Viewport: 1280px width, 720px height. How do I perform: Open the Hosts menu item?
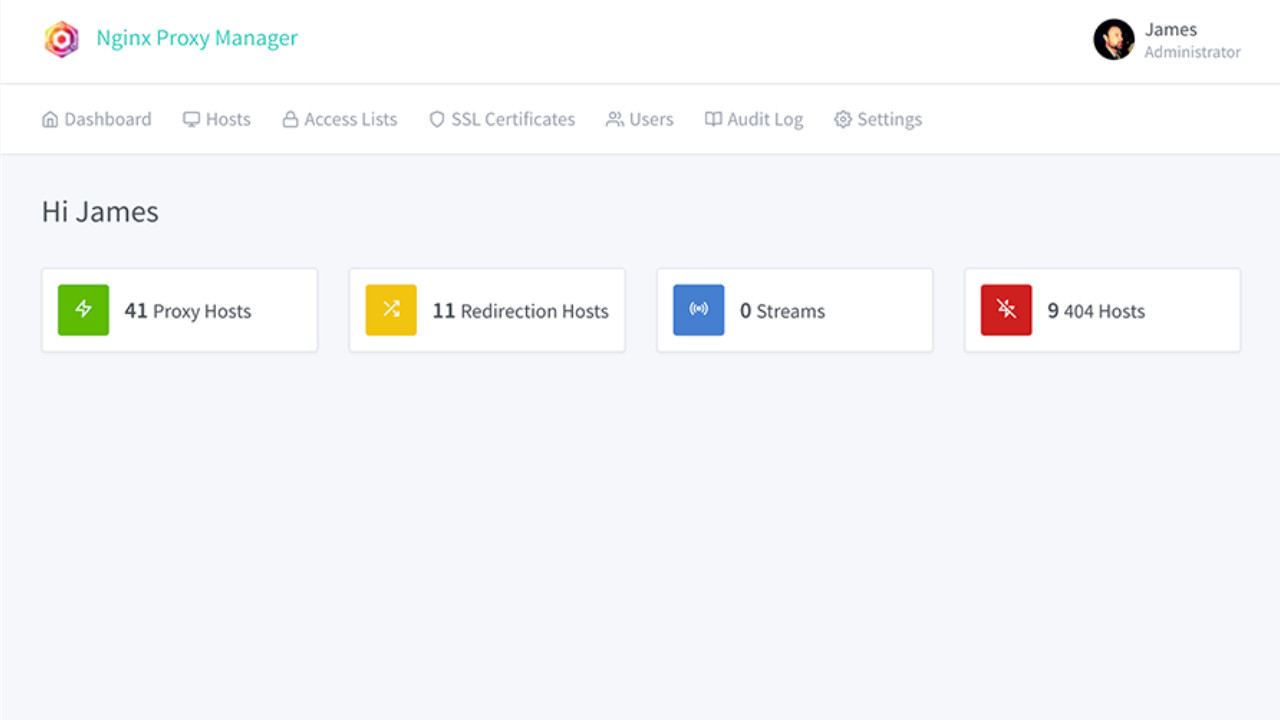[216, 119]
